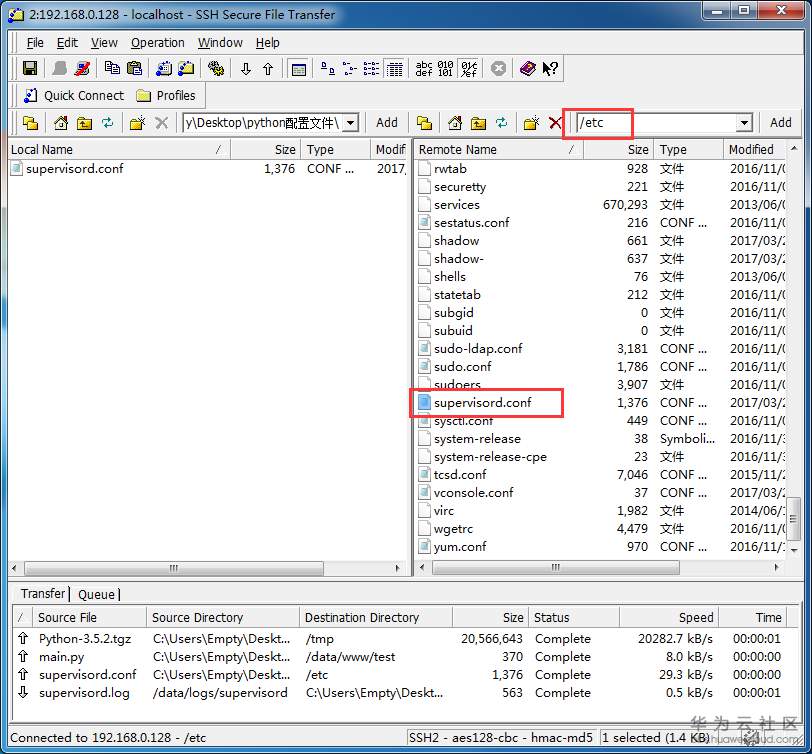Screen dimensions: 812x754
Task: Open the Window menu
Action: tap(220, 42)
